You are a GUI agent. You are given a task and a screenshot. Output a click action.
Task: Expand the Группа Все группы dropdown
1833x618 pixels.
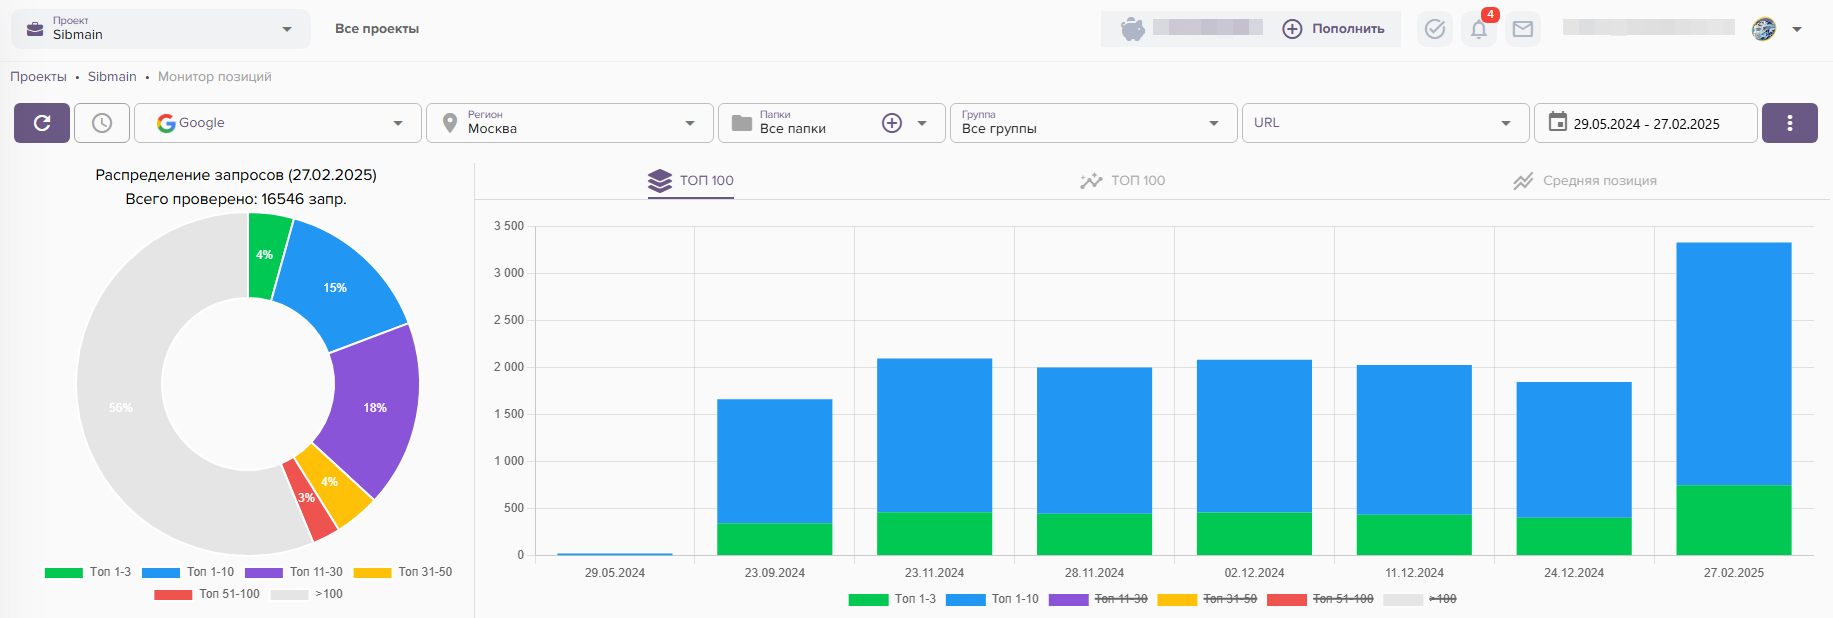1093,123
